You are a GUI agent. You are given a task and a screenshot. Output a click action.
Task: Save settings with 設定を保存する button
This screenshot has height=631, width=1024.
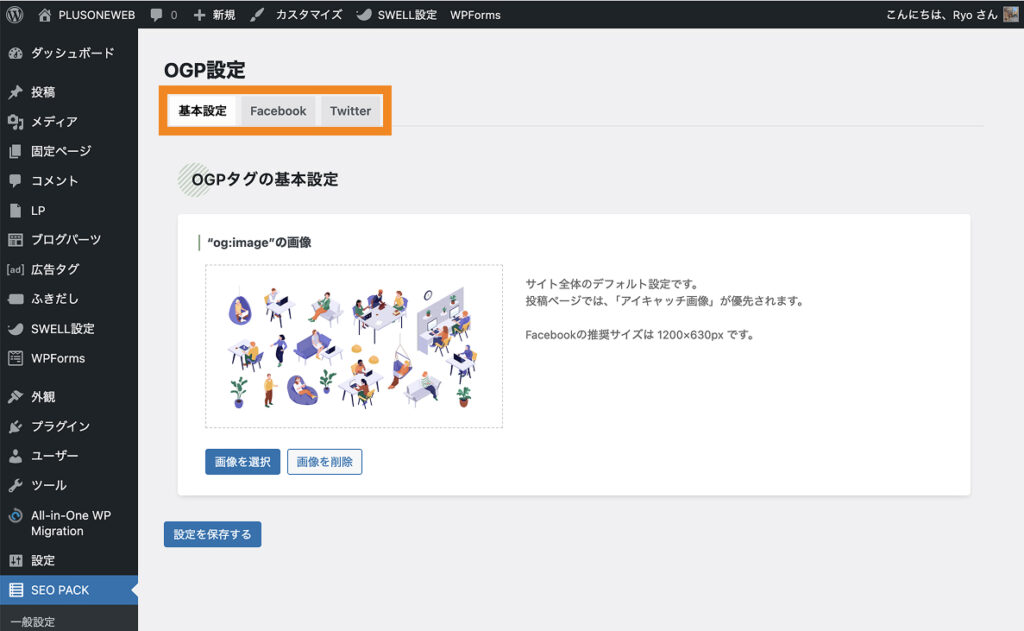click(212, 534)
